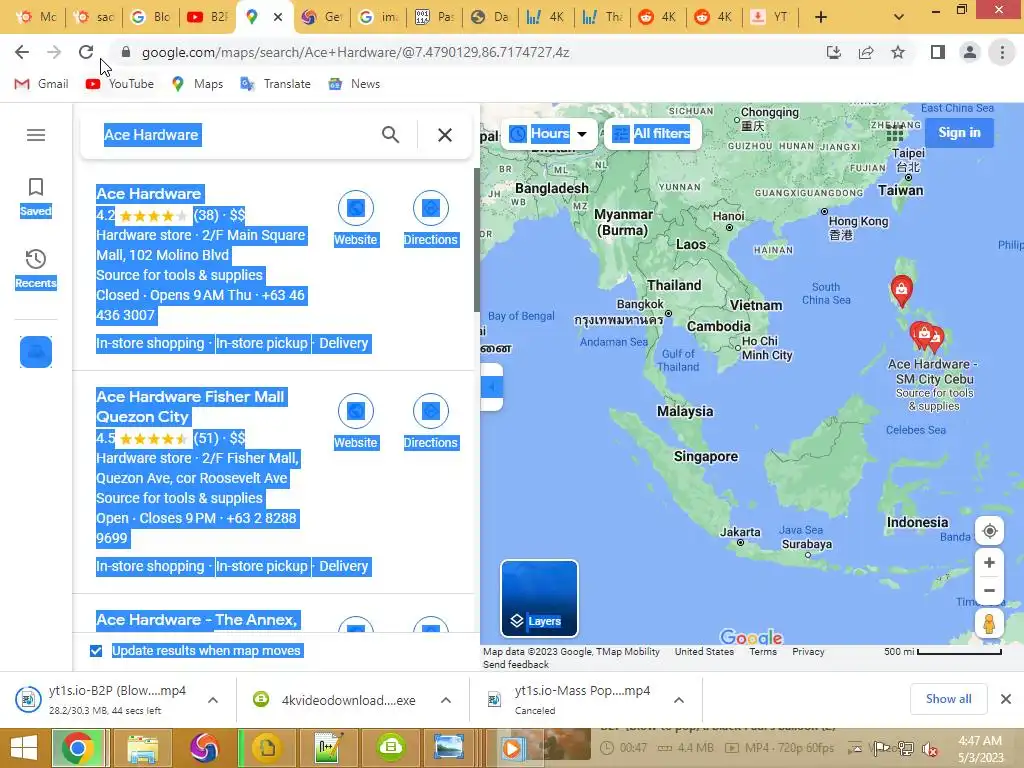Switch to the YT tab

[x=771, y=17]
